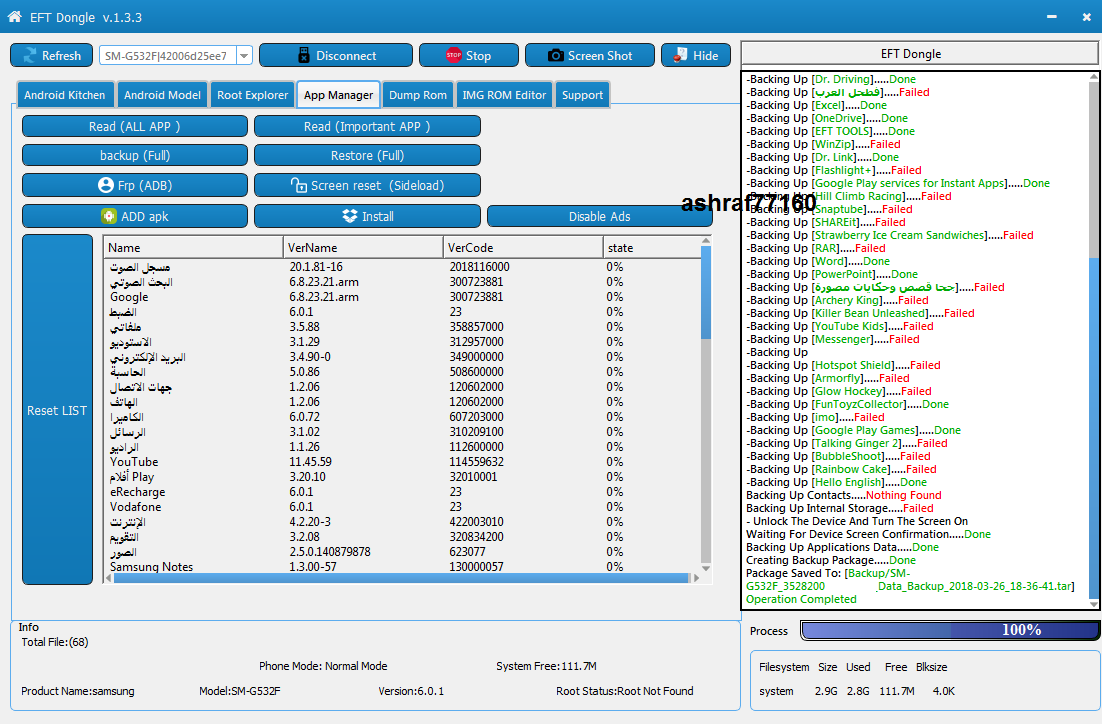Click Backing Up [Google Play Games] log line
1102x724 pixels.
pos(853,430)
